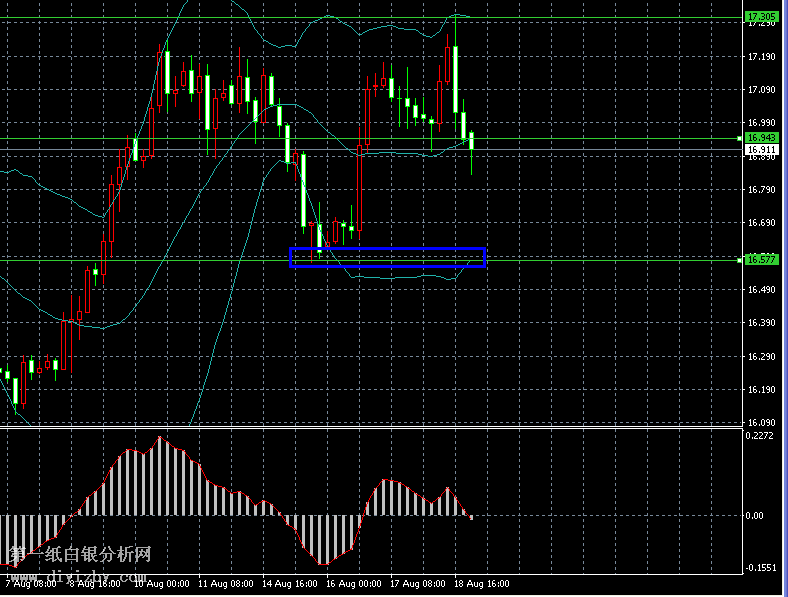Click the 11 Aug 08:00 time label

(x=226, y=583)
